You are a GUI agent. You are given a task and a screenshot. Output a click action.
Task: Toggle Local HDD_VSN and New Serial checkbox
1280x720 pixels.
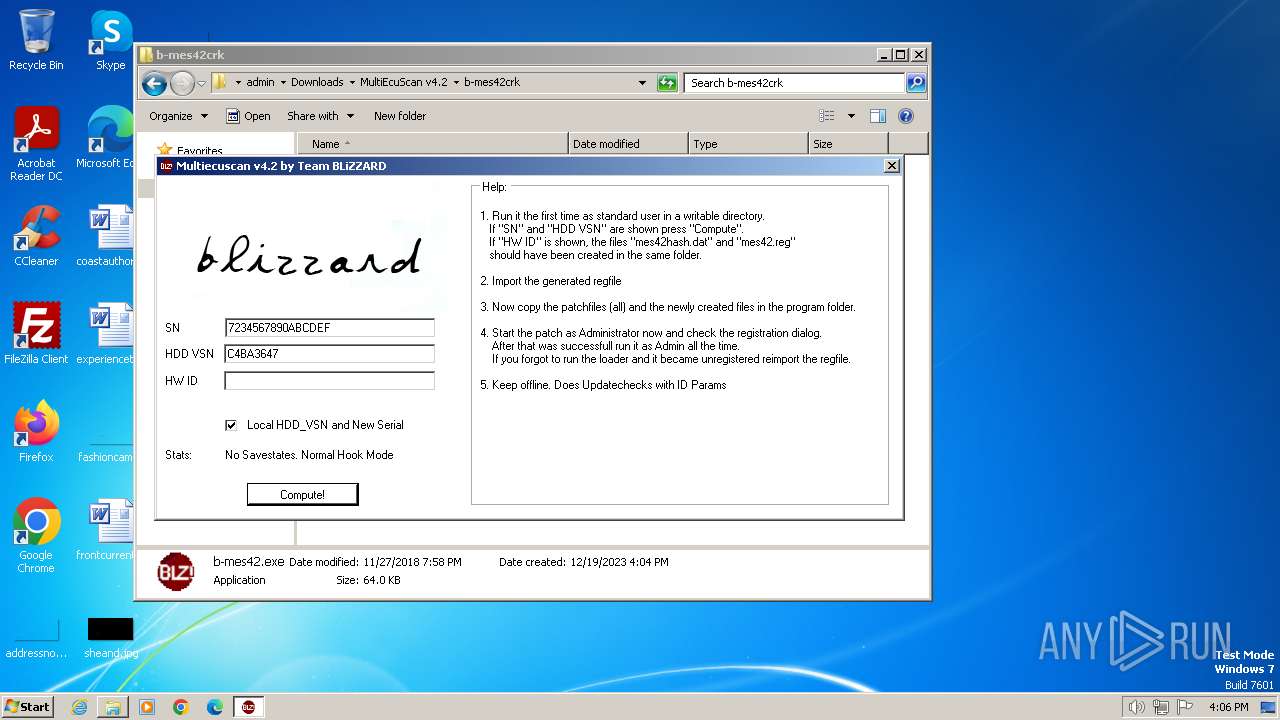pos(231,425)
